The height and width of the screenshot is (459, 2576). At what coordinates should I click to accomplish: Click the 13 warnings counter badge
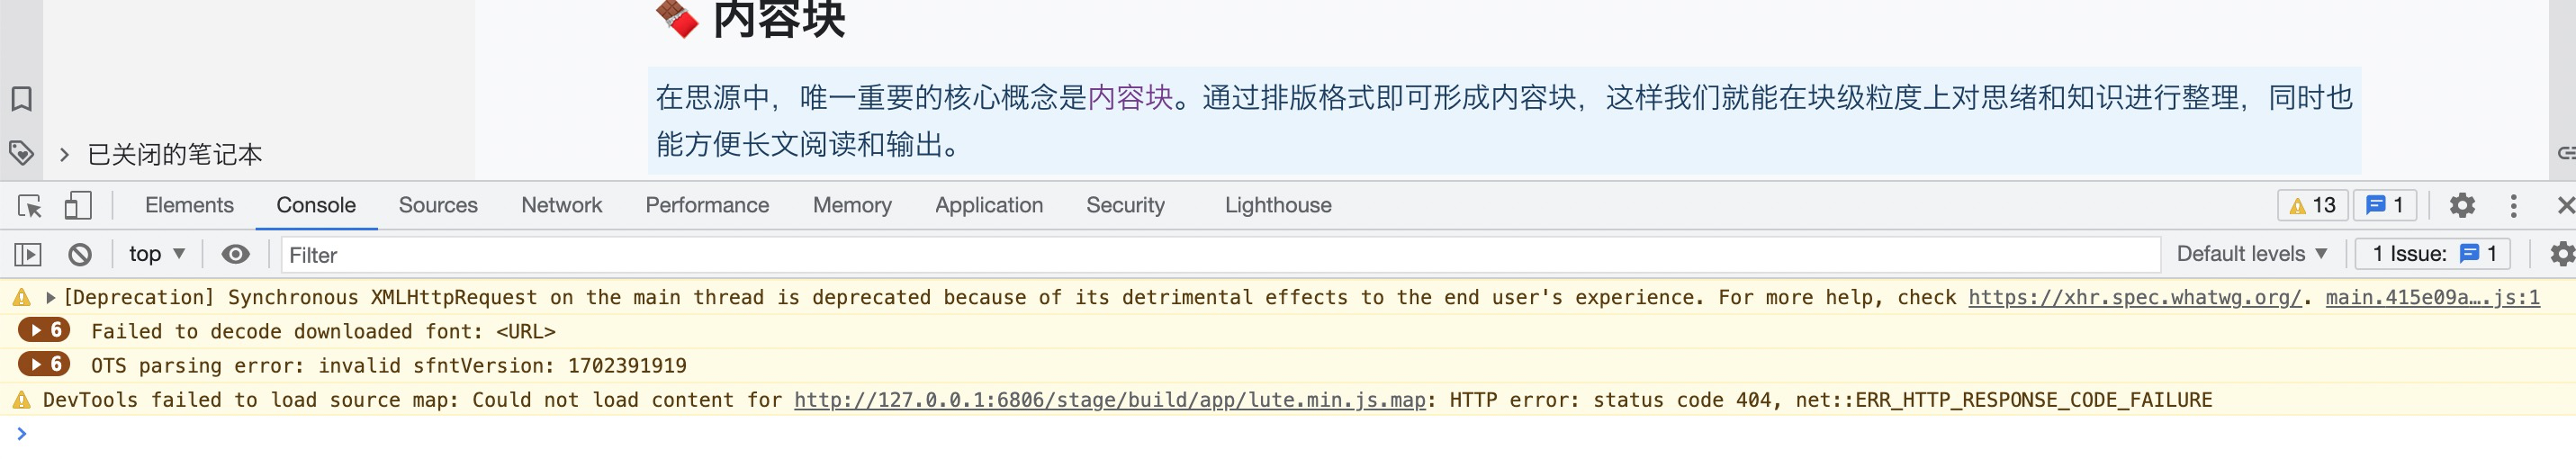coord(2312,206)
